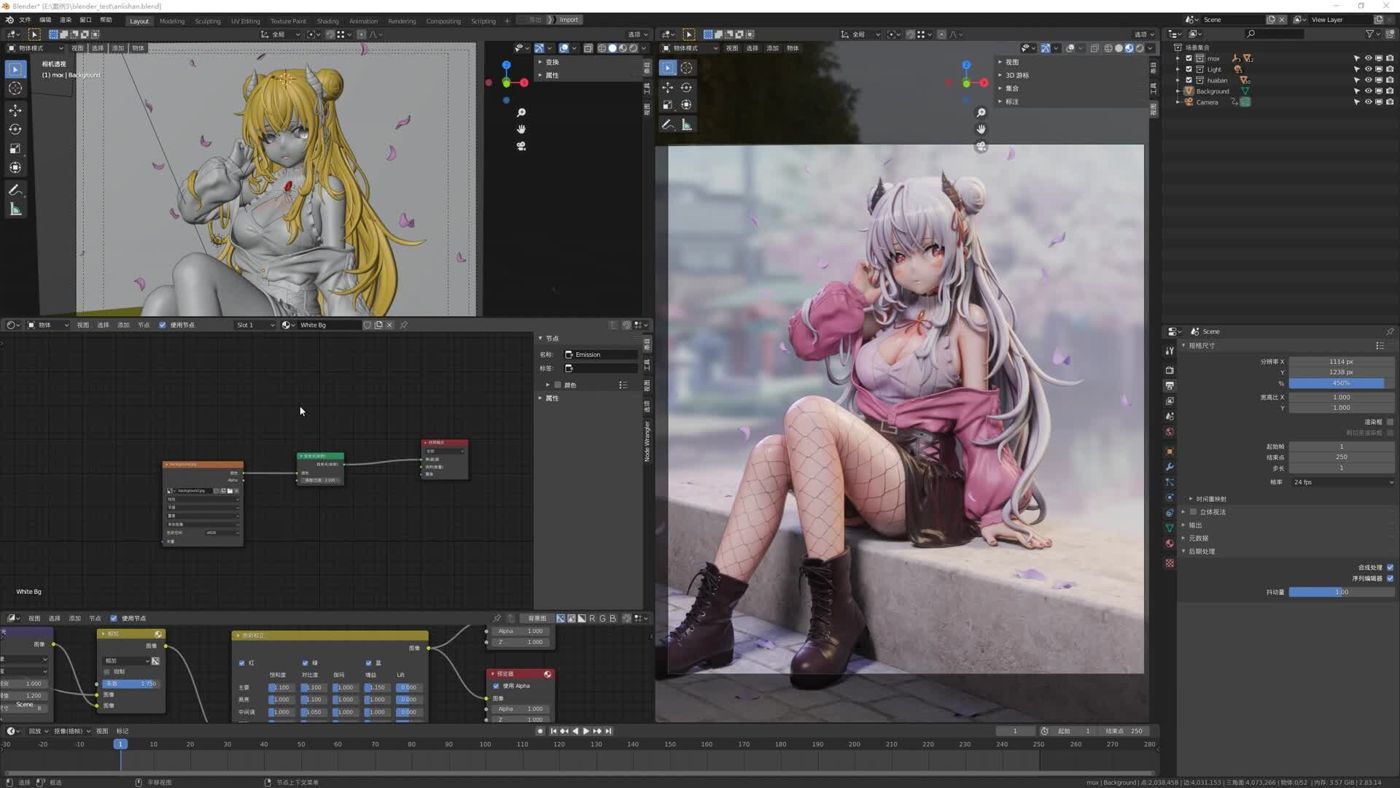This screenshot has width=1400, height=788.
Task: Activate the Move tool in left viewport
Action: (x=15, y=110)
